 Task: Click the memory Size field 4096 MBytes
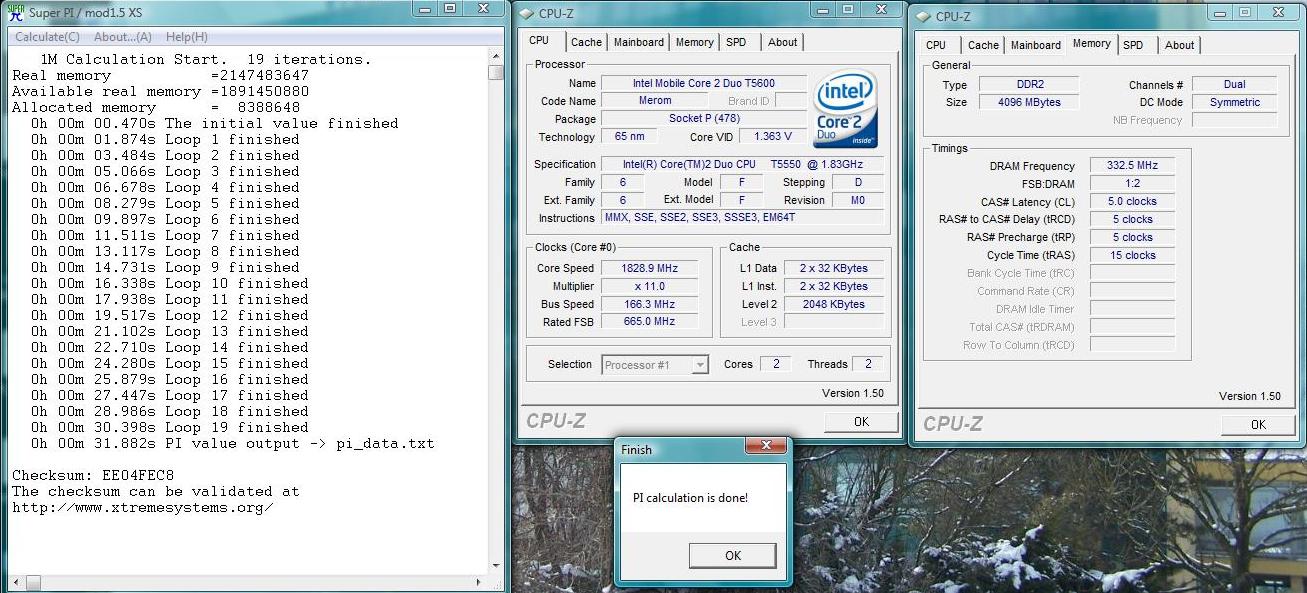1028,103
